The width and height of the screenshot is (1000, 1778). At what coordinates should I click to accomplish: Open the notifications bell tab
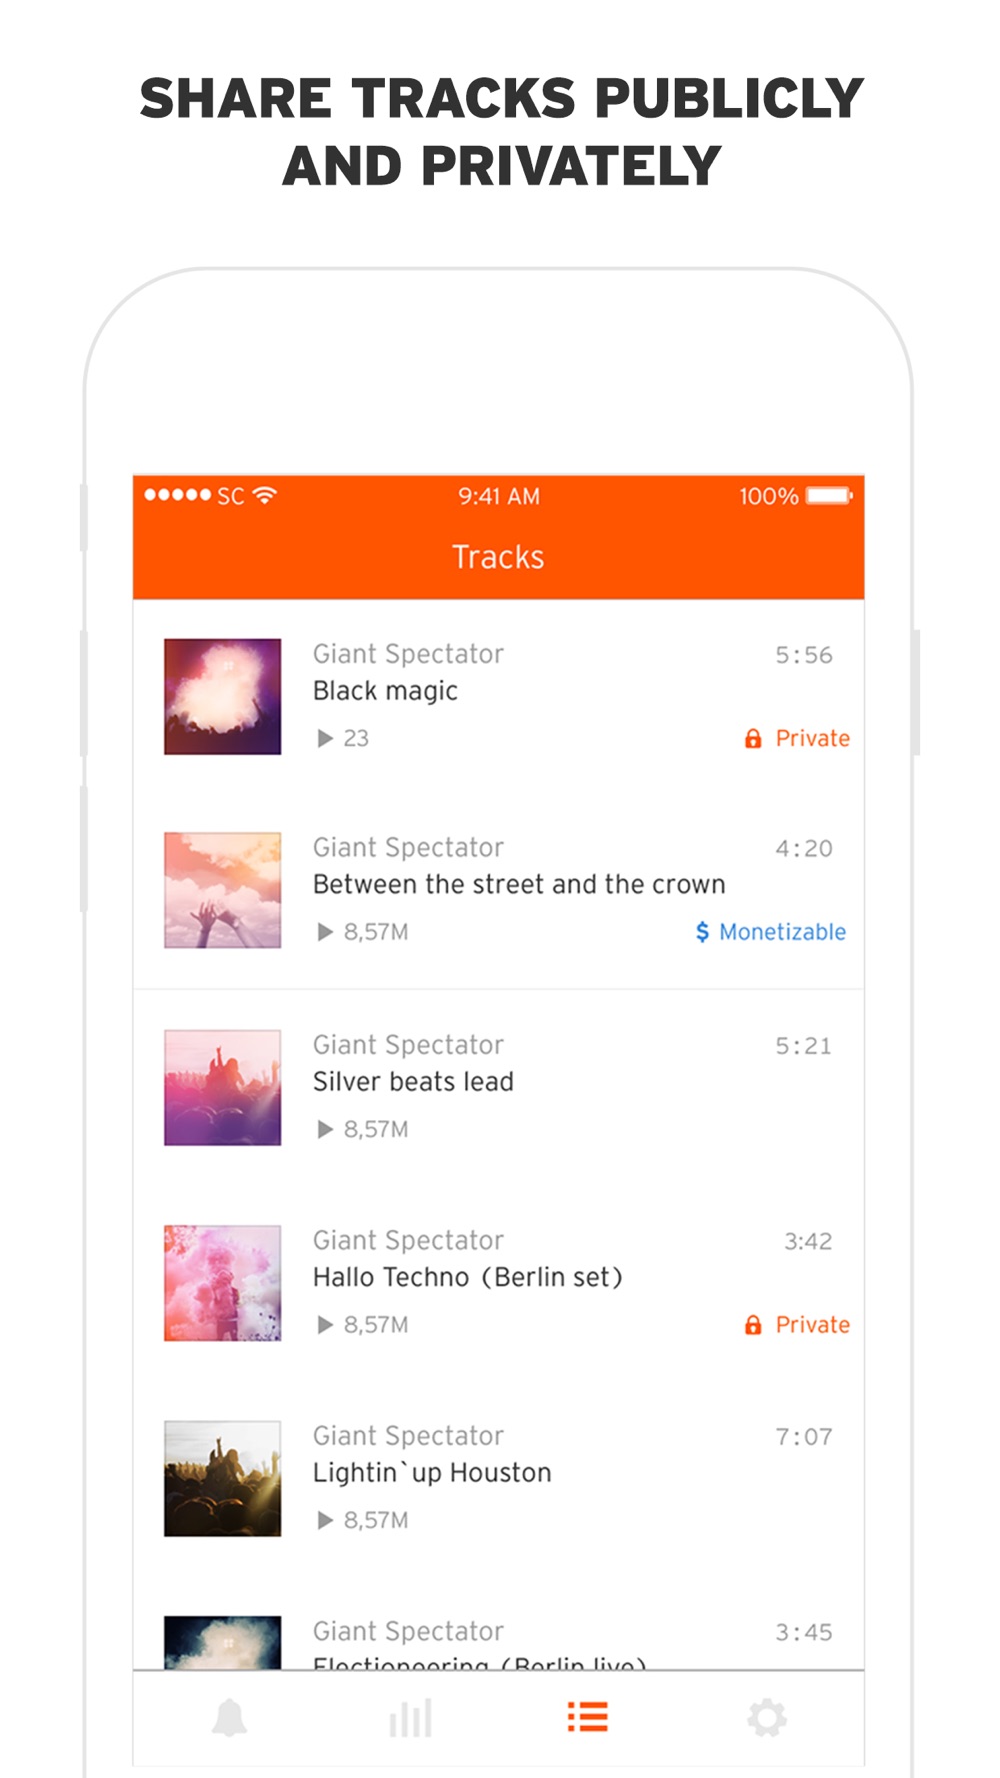coord(229,1717)
